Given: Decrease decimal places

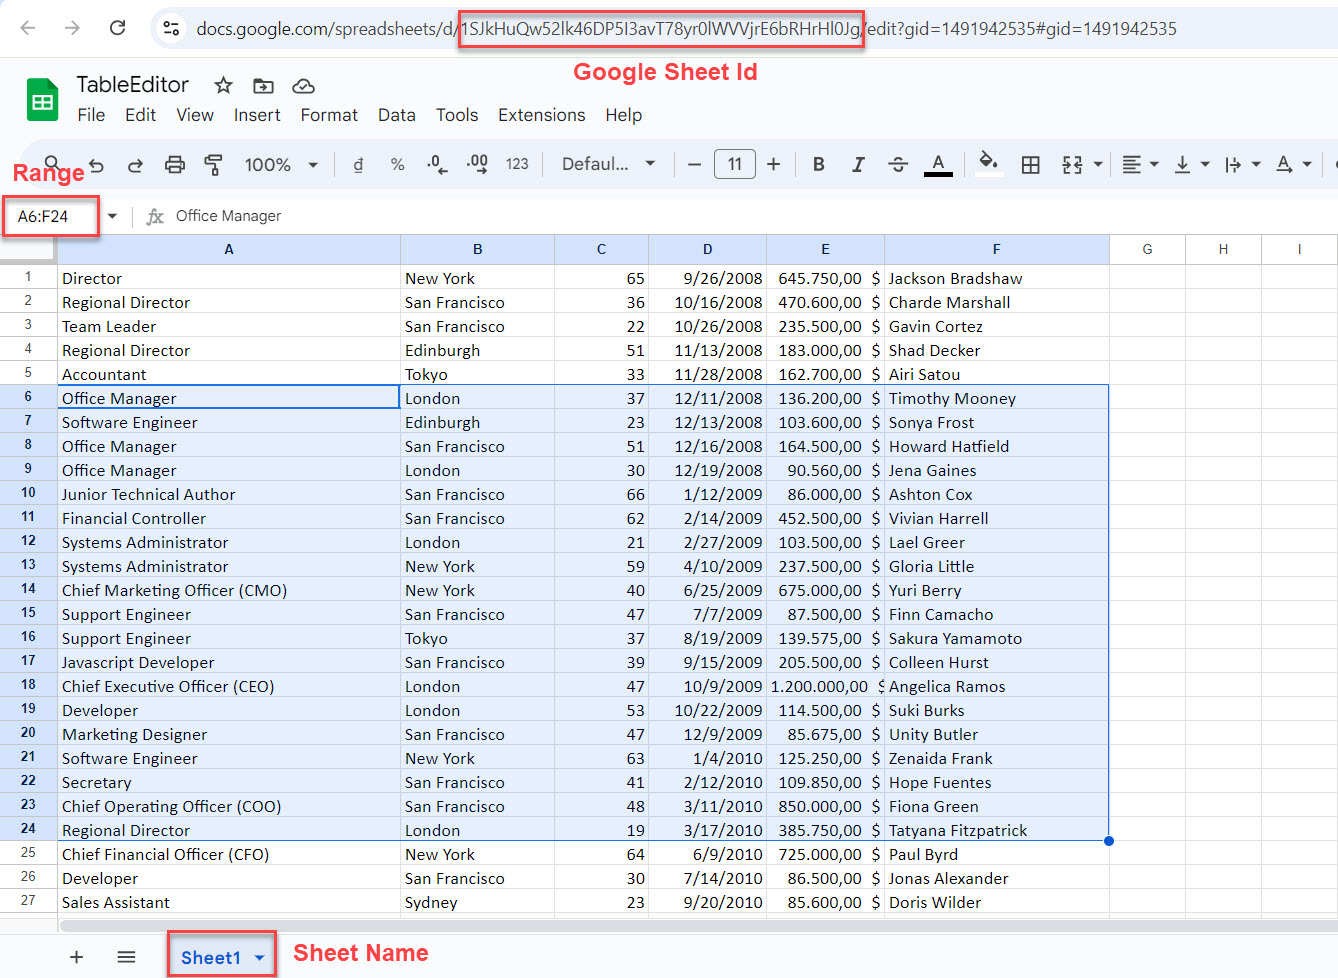Looking at the screenshot, I should 437,164.
